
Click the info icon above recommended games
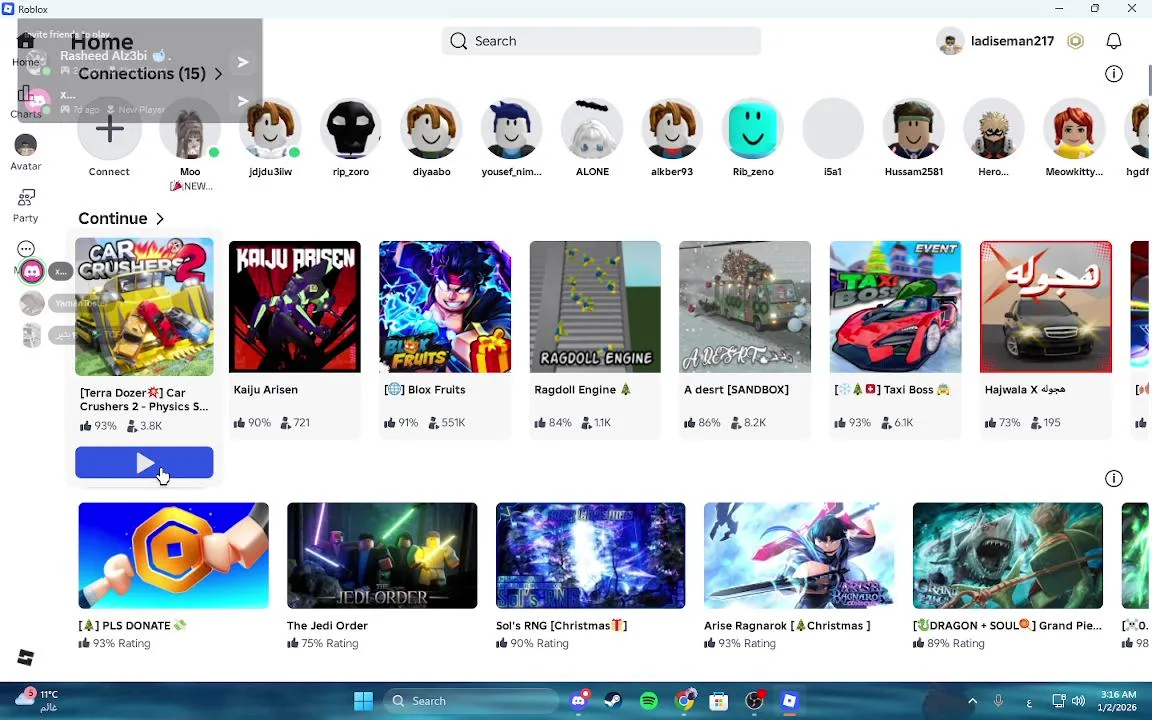tap(1114, 478)
